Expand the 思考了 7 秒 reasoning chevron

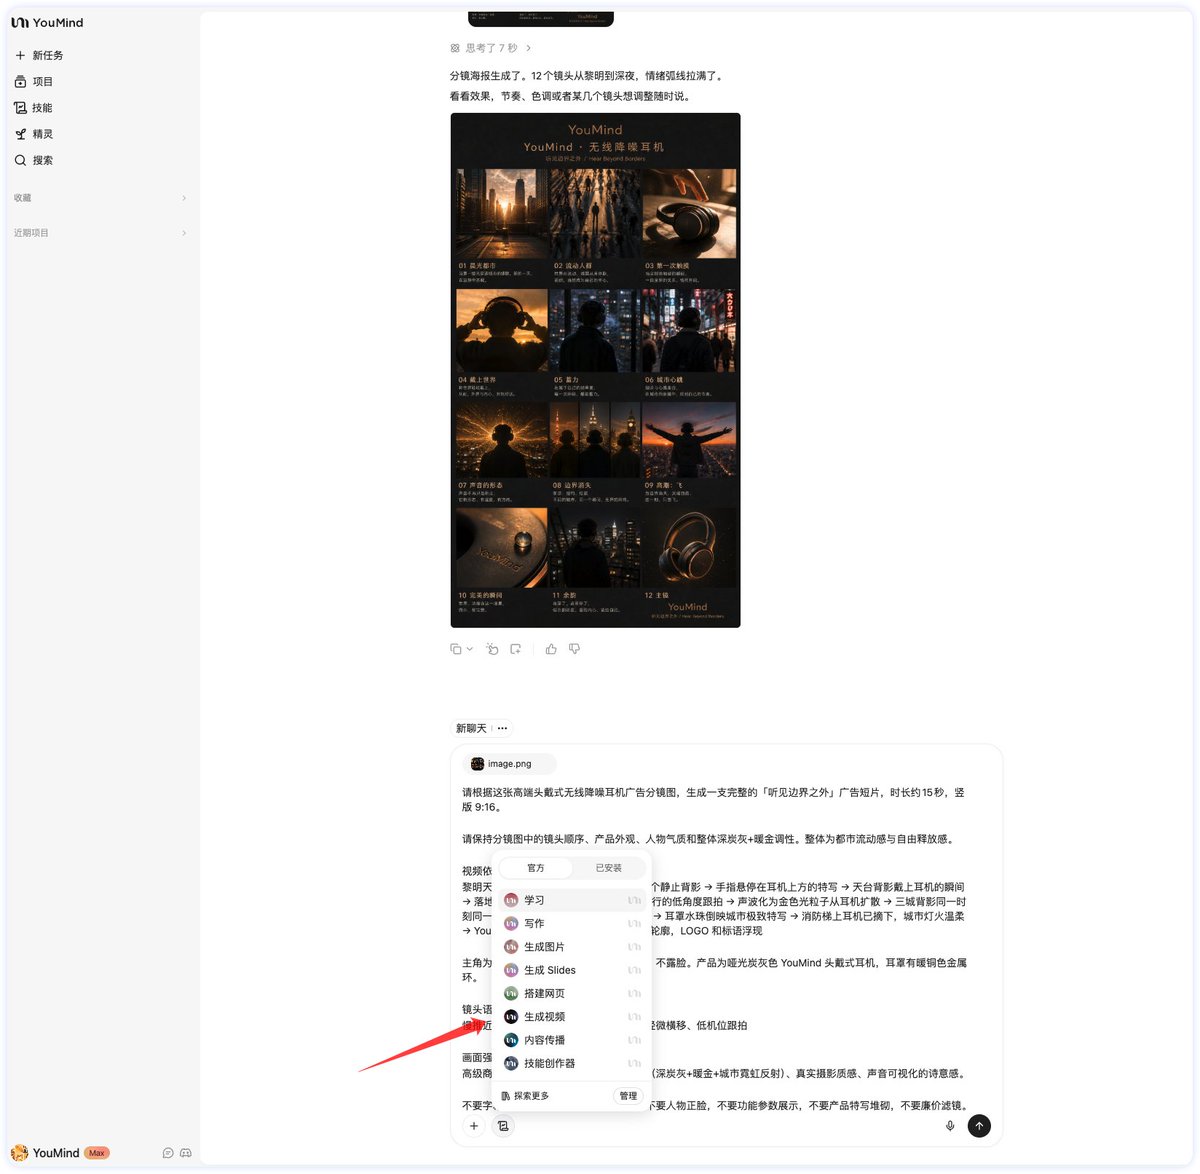coord(529,48)
